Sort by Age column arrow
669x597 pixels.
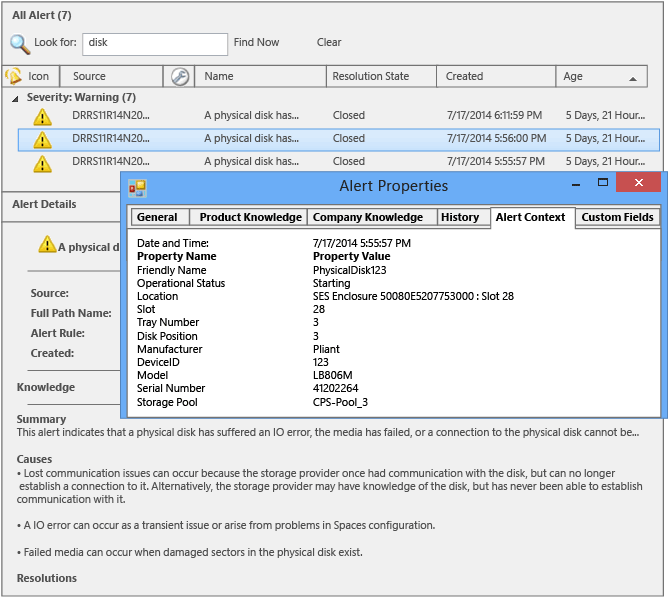633,79
